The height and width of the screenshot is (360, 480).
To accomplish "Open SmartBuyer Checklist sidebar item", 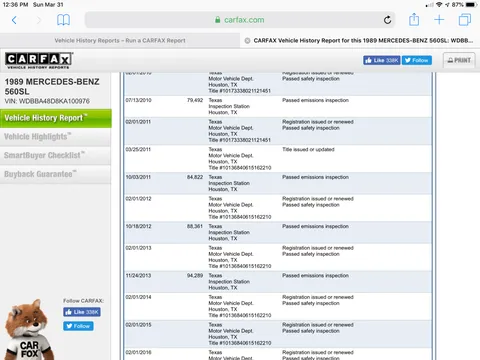I will 56,155.
